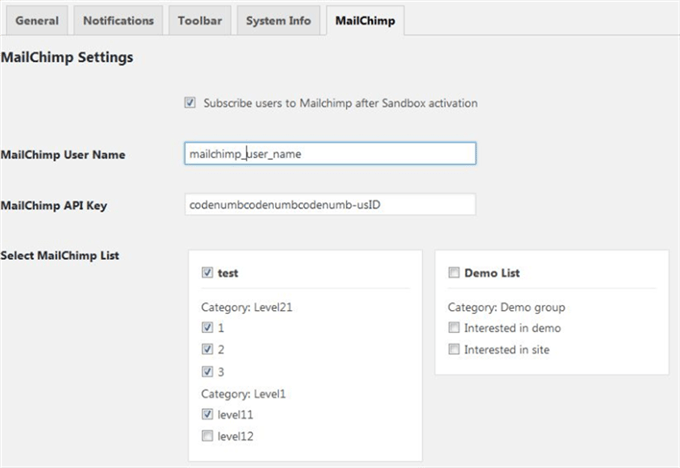Toggle checkbox 1 under Level21

(x=207, y=327)
